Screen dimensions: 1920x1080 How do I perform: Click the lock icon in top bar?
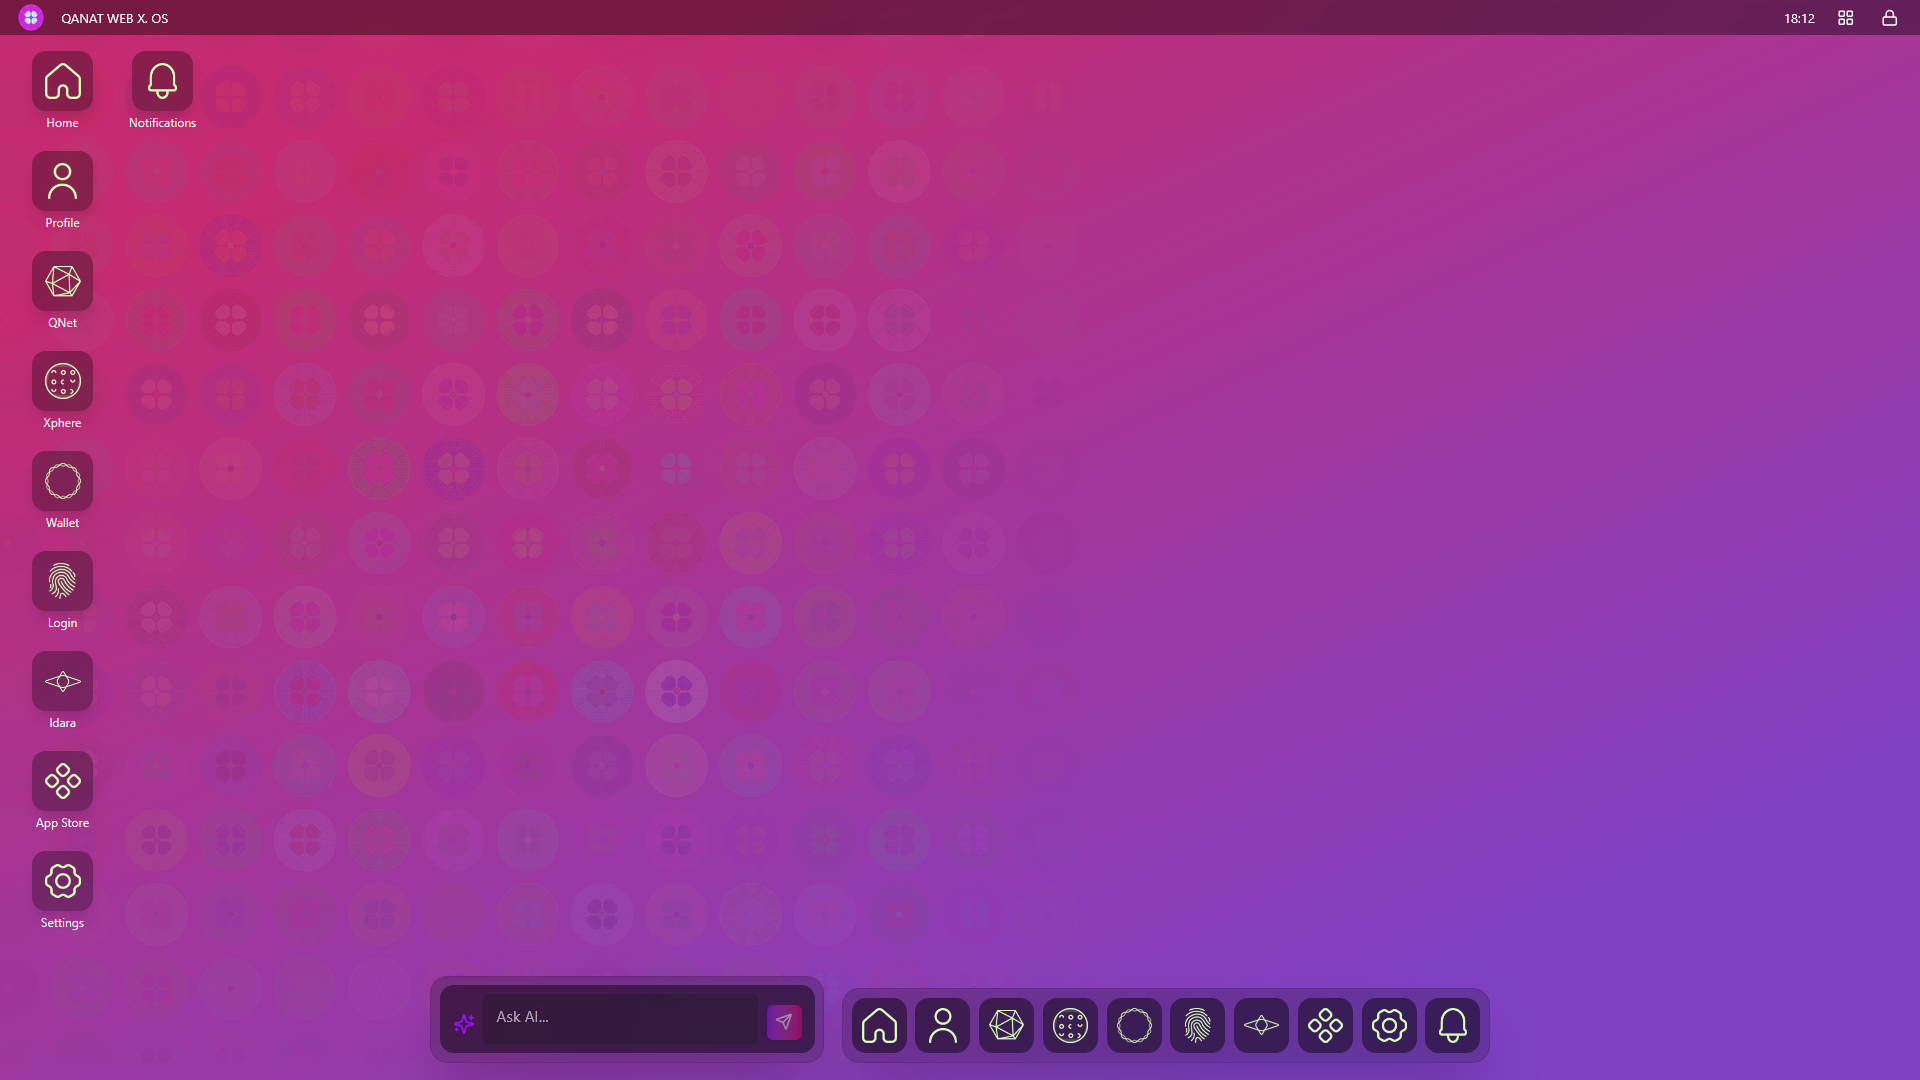pyautogui.click(x=1889, y=18)
